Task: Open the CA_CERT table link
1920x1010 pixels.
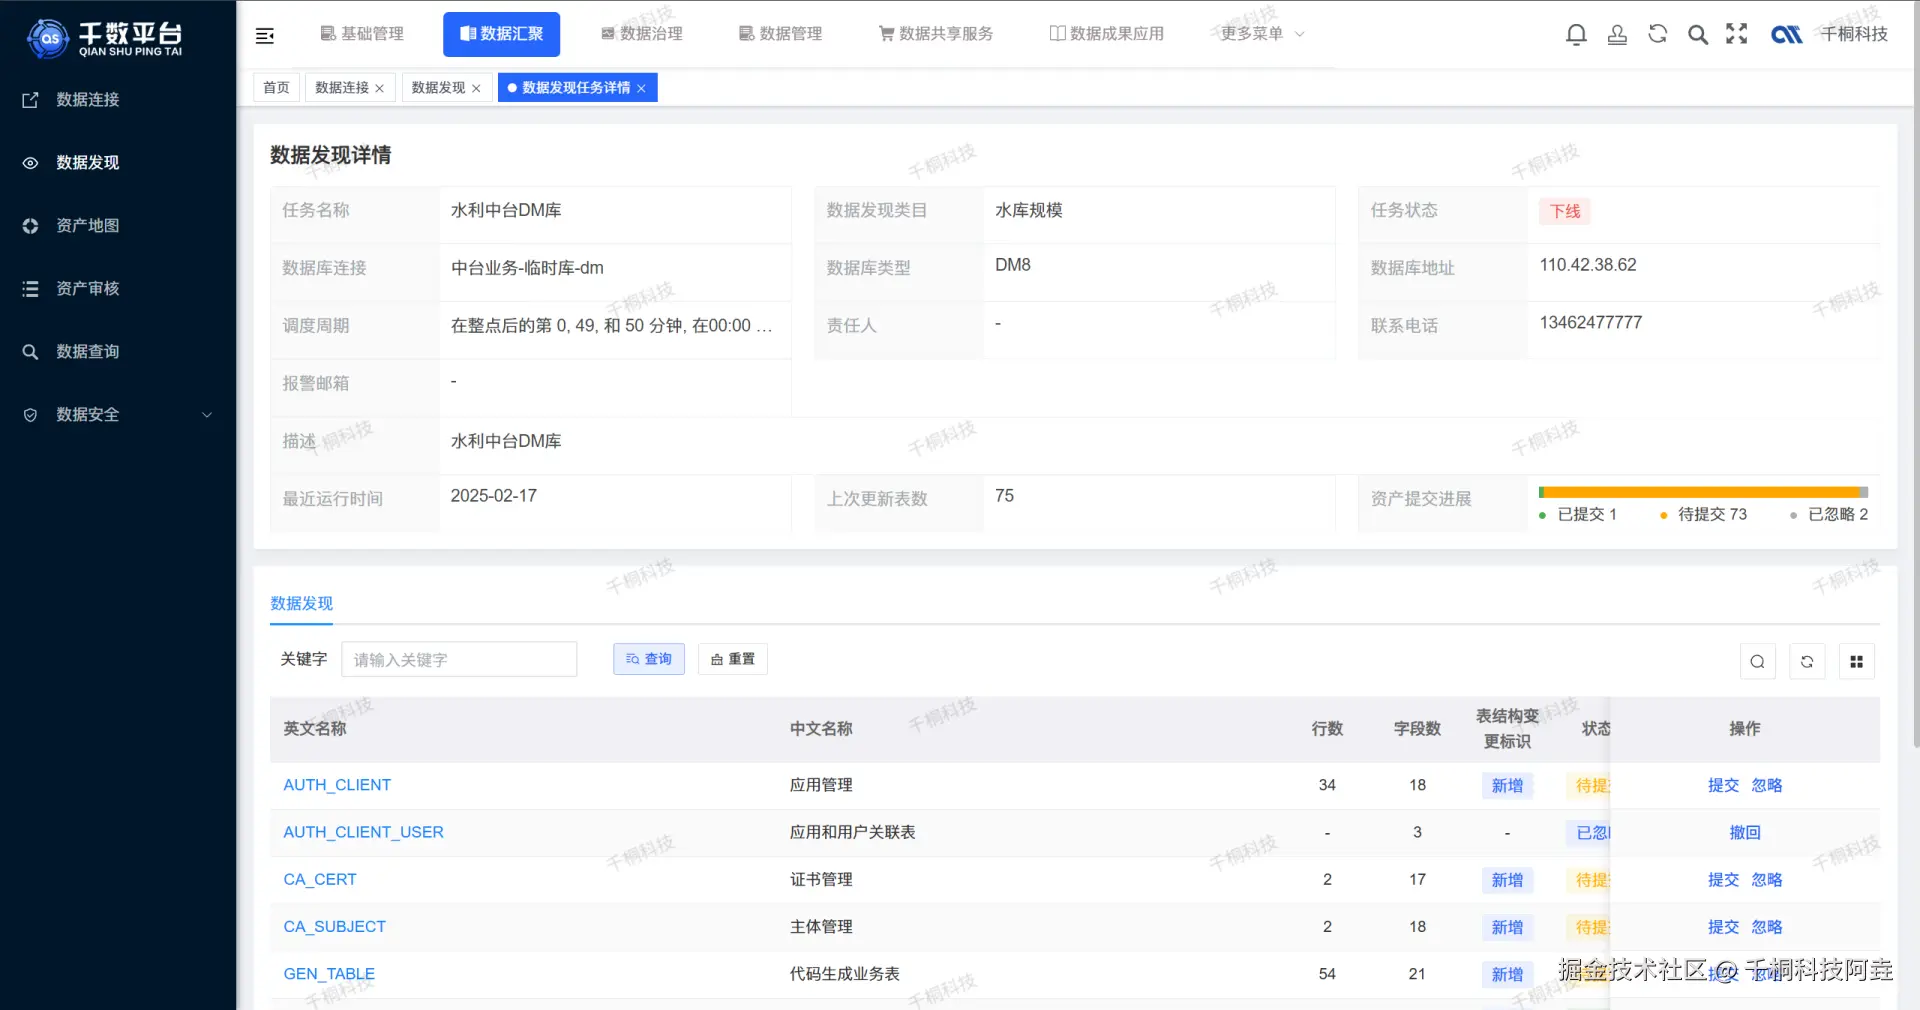Action: pyautogui.click(x=320, y=879)
